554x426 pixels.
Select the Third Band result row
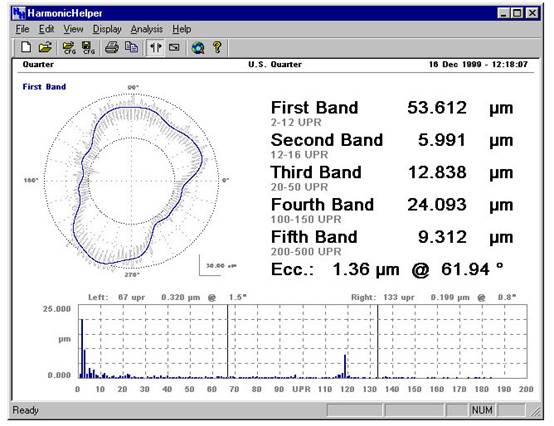[x=392, y=177]
